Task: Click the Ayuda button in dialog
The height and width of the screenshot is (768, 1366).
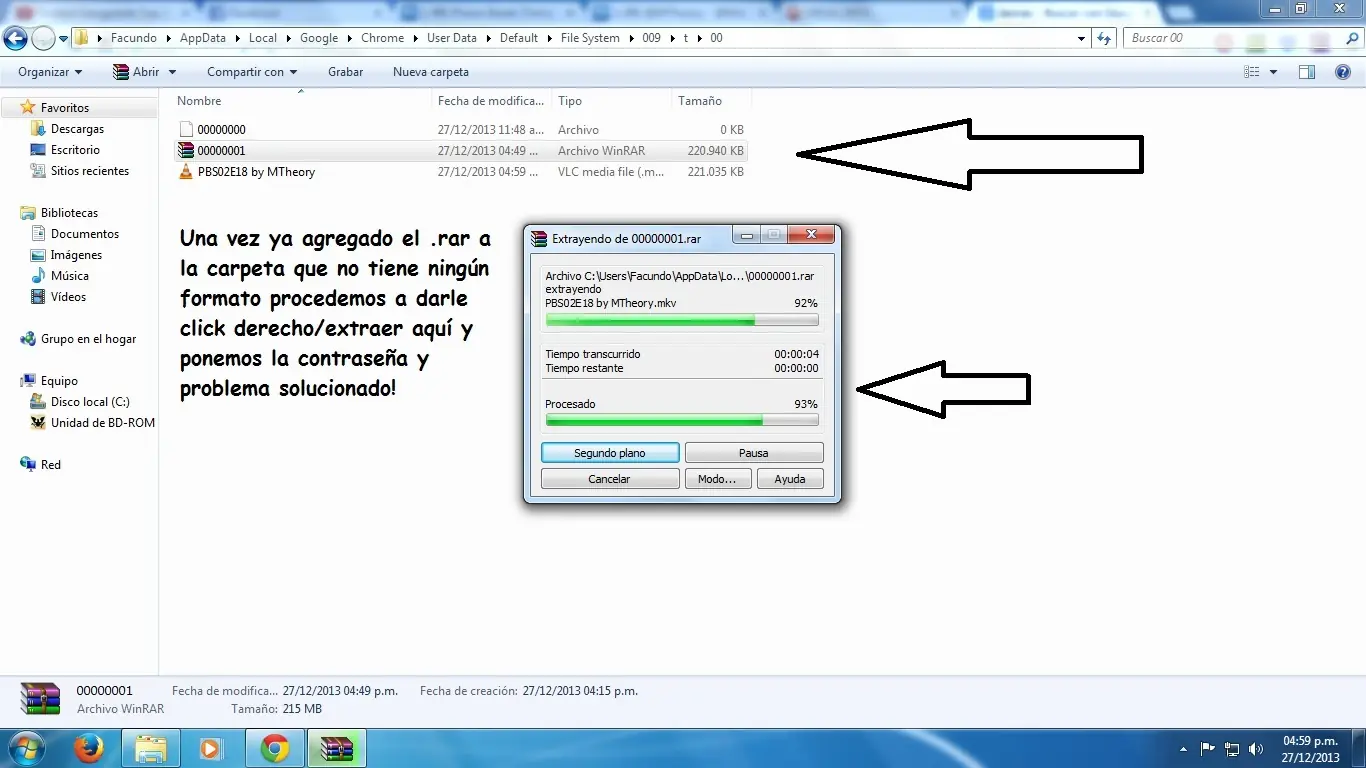Action: click(x=790, y=479)
